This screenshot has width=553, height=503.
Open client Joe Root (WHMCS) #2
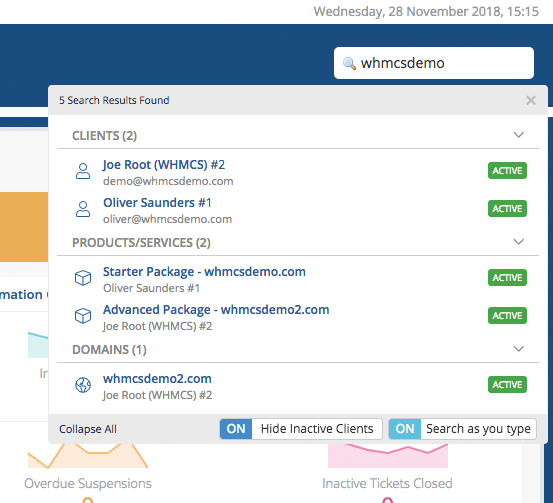tap(164, 165)
